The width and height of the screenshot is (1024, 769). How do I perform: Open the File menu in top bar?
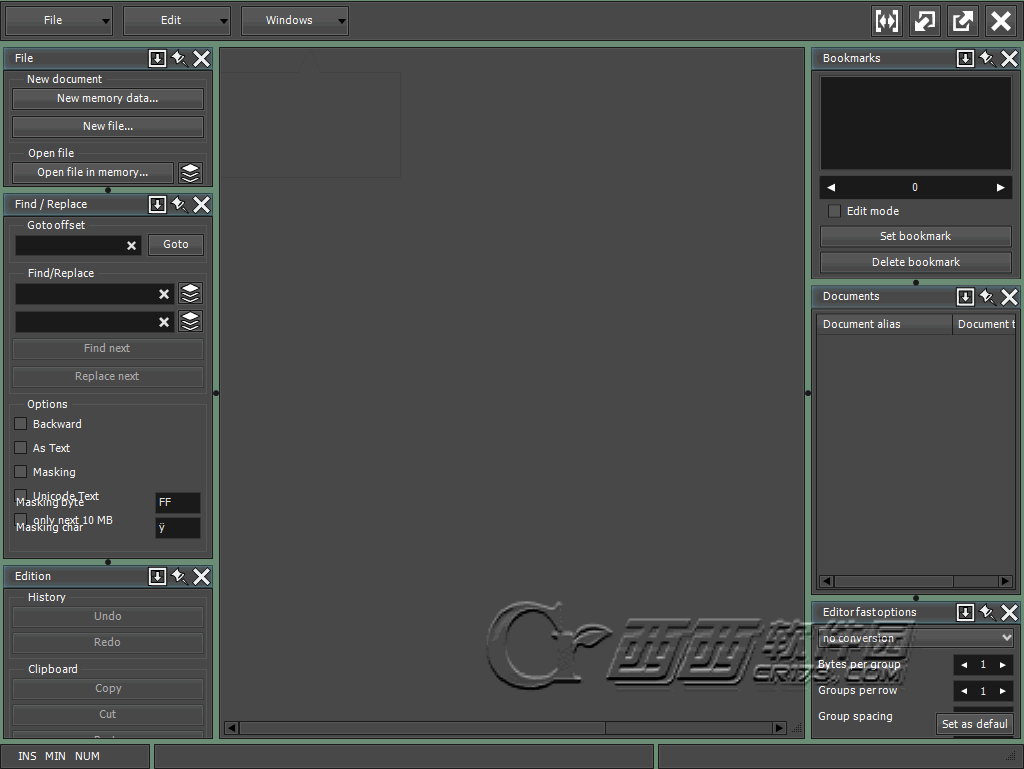coord(58,21)
